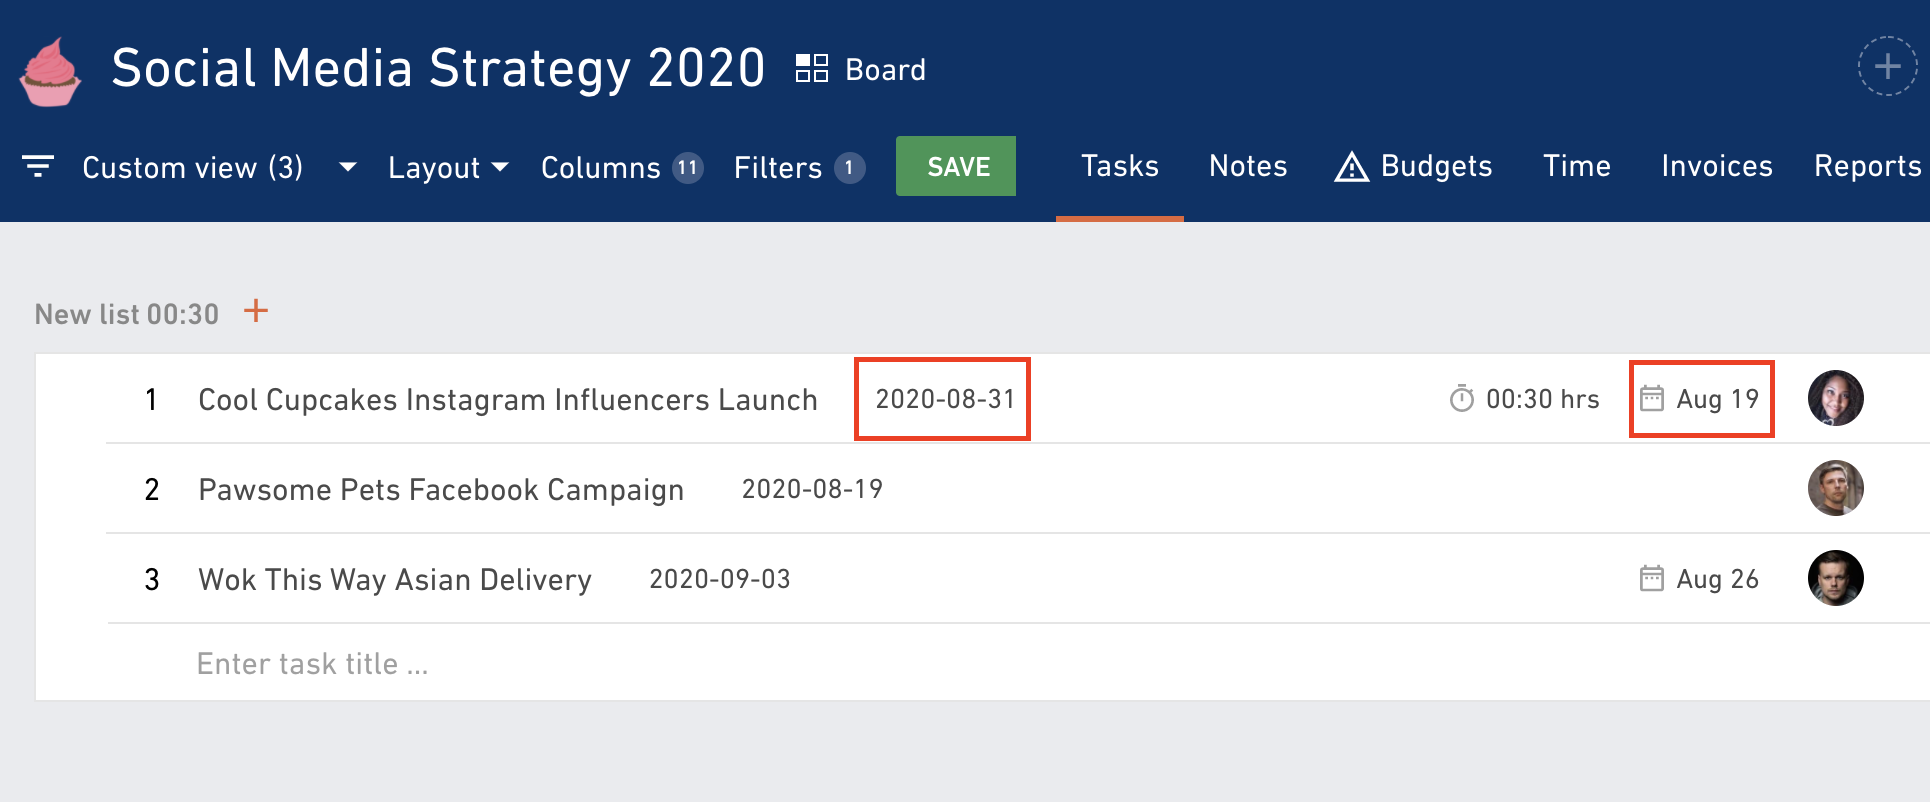The image size is (1930, 802).
Task: Click the Board label
Action: (885, 70)
